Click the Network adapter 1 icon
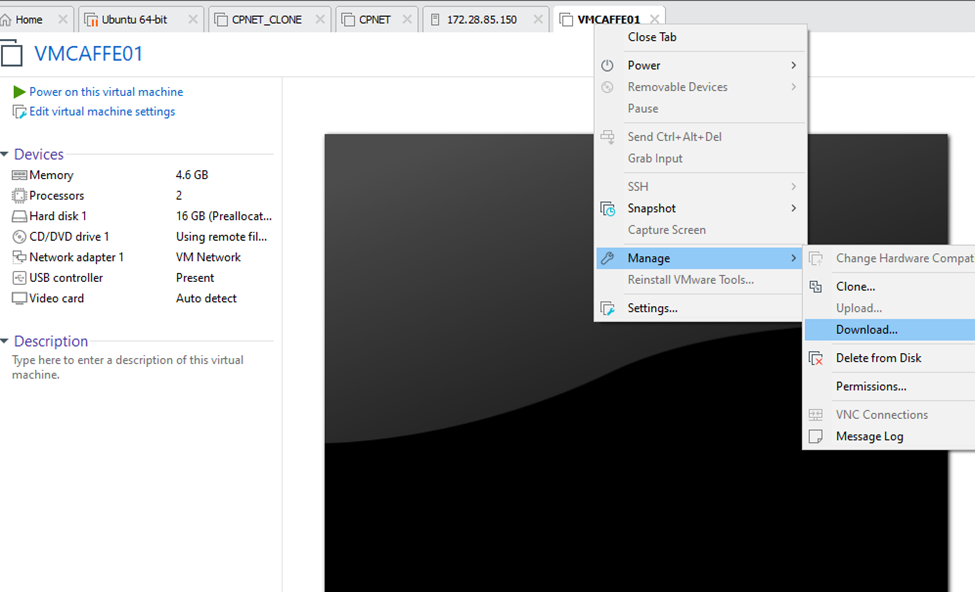 click(x=19, y=257)
